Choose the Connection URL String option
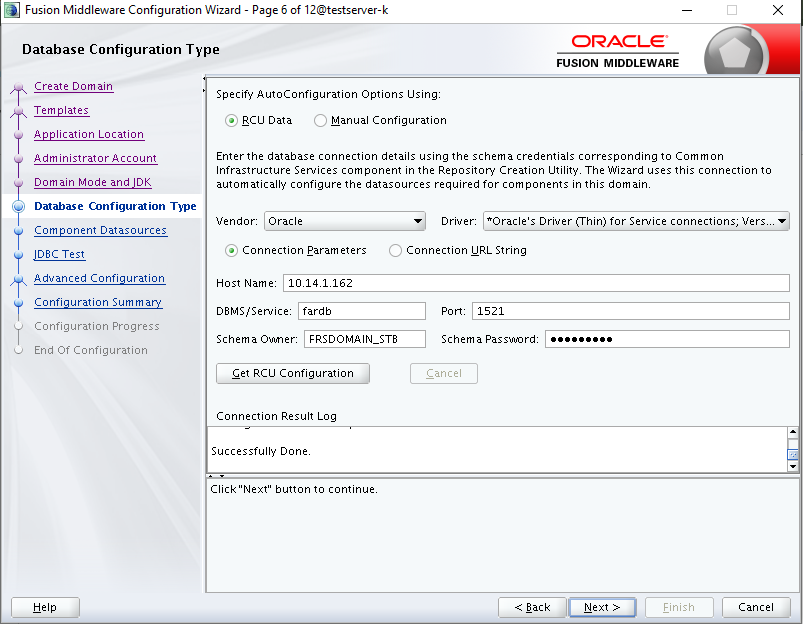 click(395, 251)
